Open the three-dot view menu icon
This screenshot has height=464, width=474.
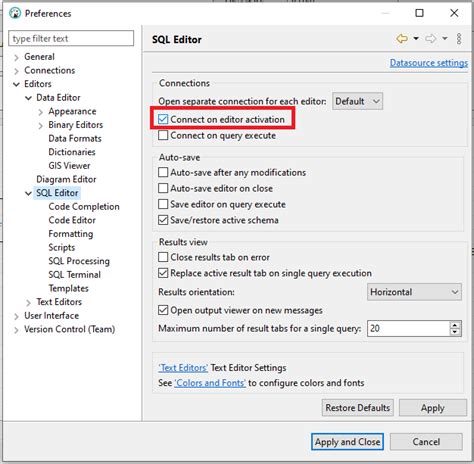coord(459,39)
